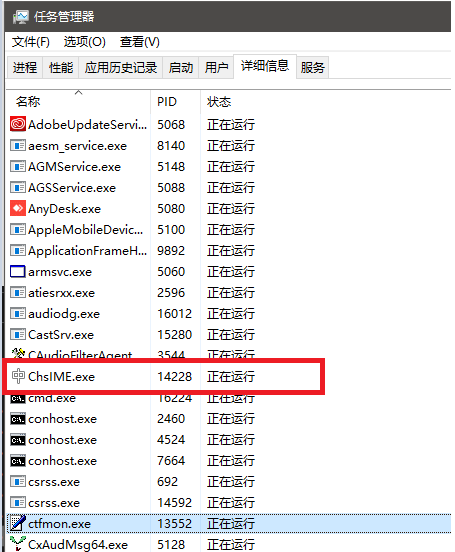This screenshot has height=552, width=455.
Task: Open the 查看(V) menu
Action: pos(139,42)
